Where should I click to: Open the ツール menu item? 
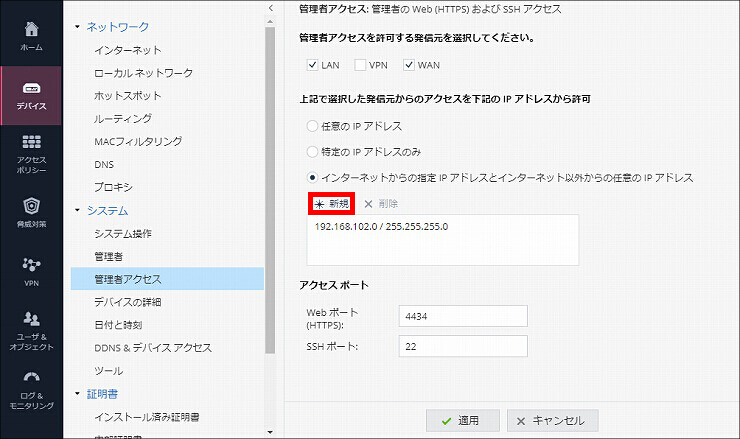(109, 371)
